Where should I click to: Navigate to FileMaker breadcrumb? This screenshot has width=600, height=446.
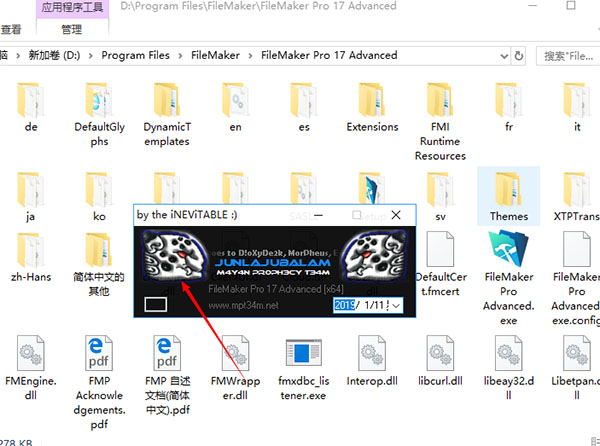215,55
